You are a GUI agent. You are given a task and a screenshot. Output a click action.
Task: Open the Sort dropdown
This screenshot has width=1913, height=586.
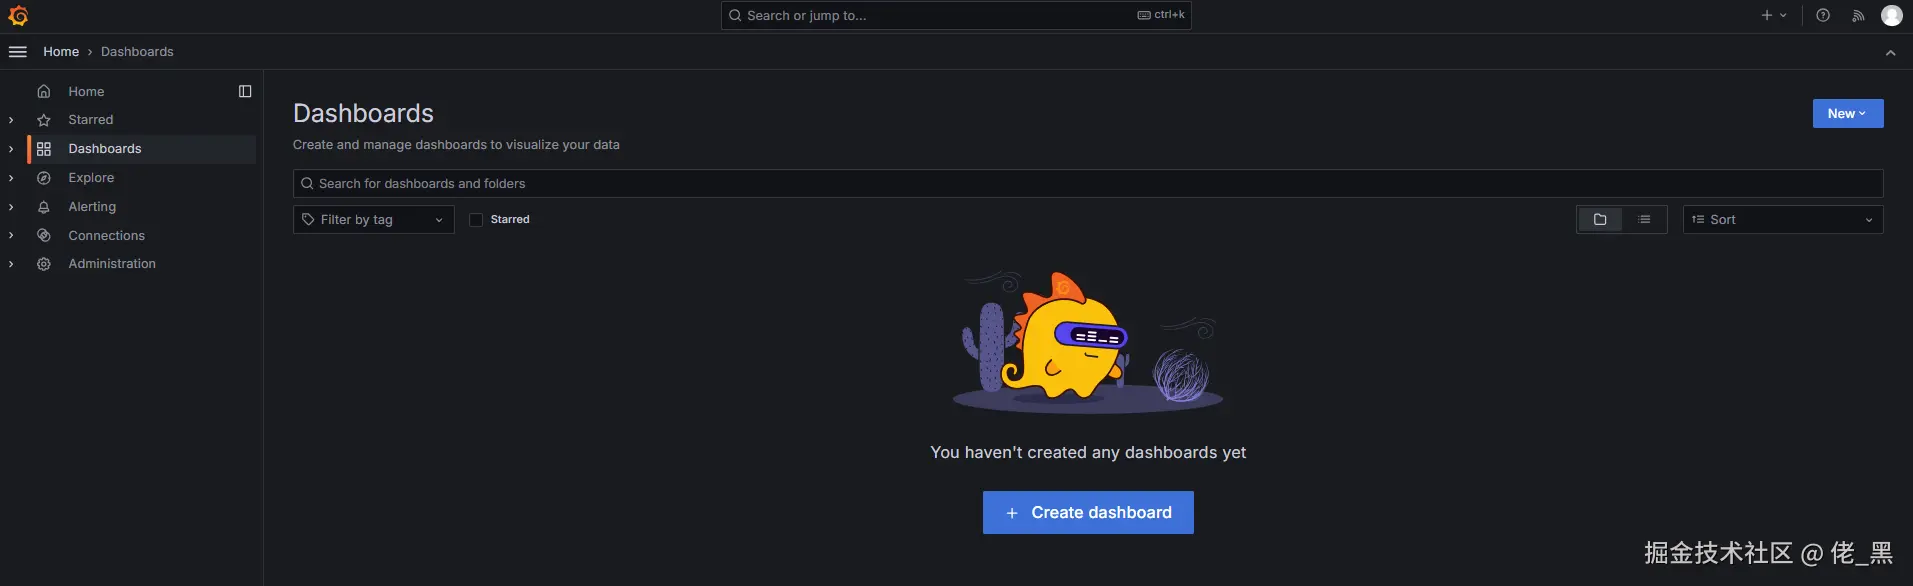pos(1783,220)
